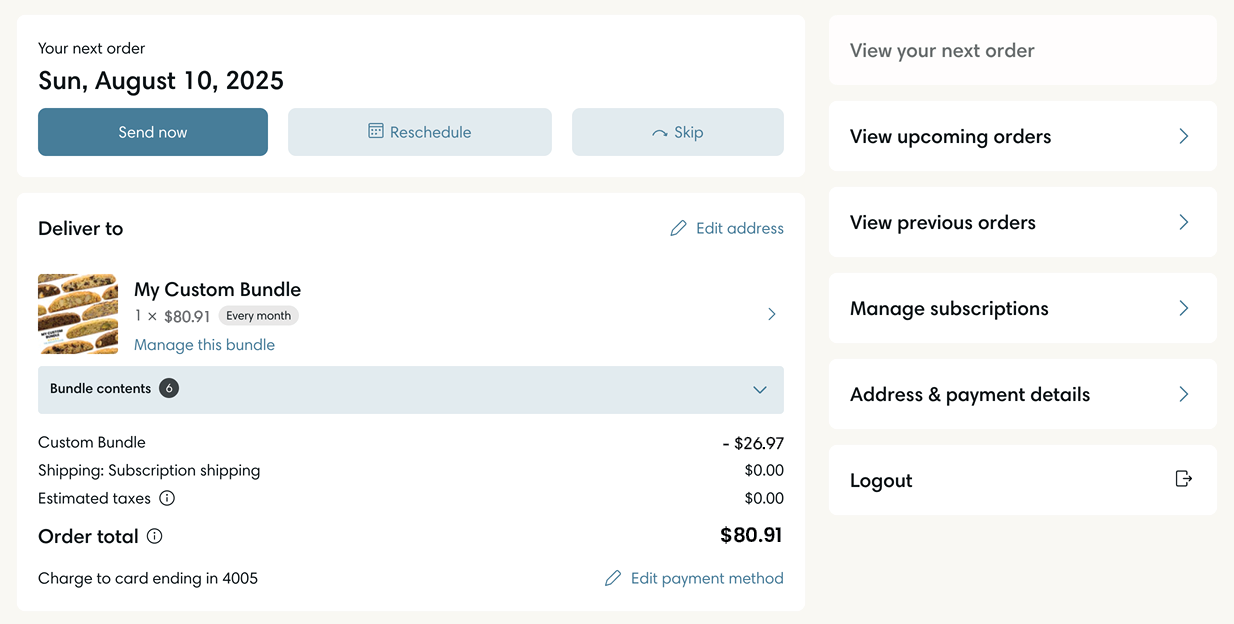1234x624 pixels.
Task: Click the info icon beside Order total
Action: click(155, 536)
